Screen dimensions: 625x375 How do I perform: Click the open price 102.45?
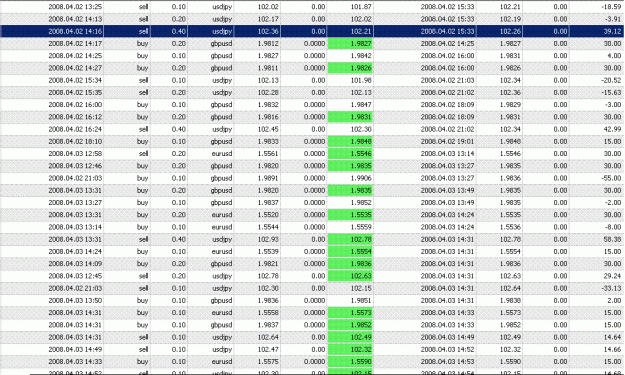click(x=268, y=129)
